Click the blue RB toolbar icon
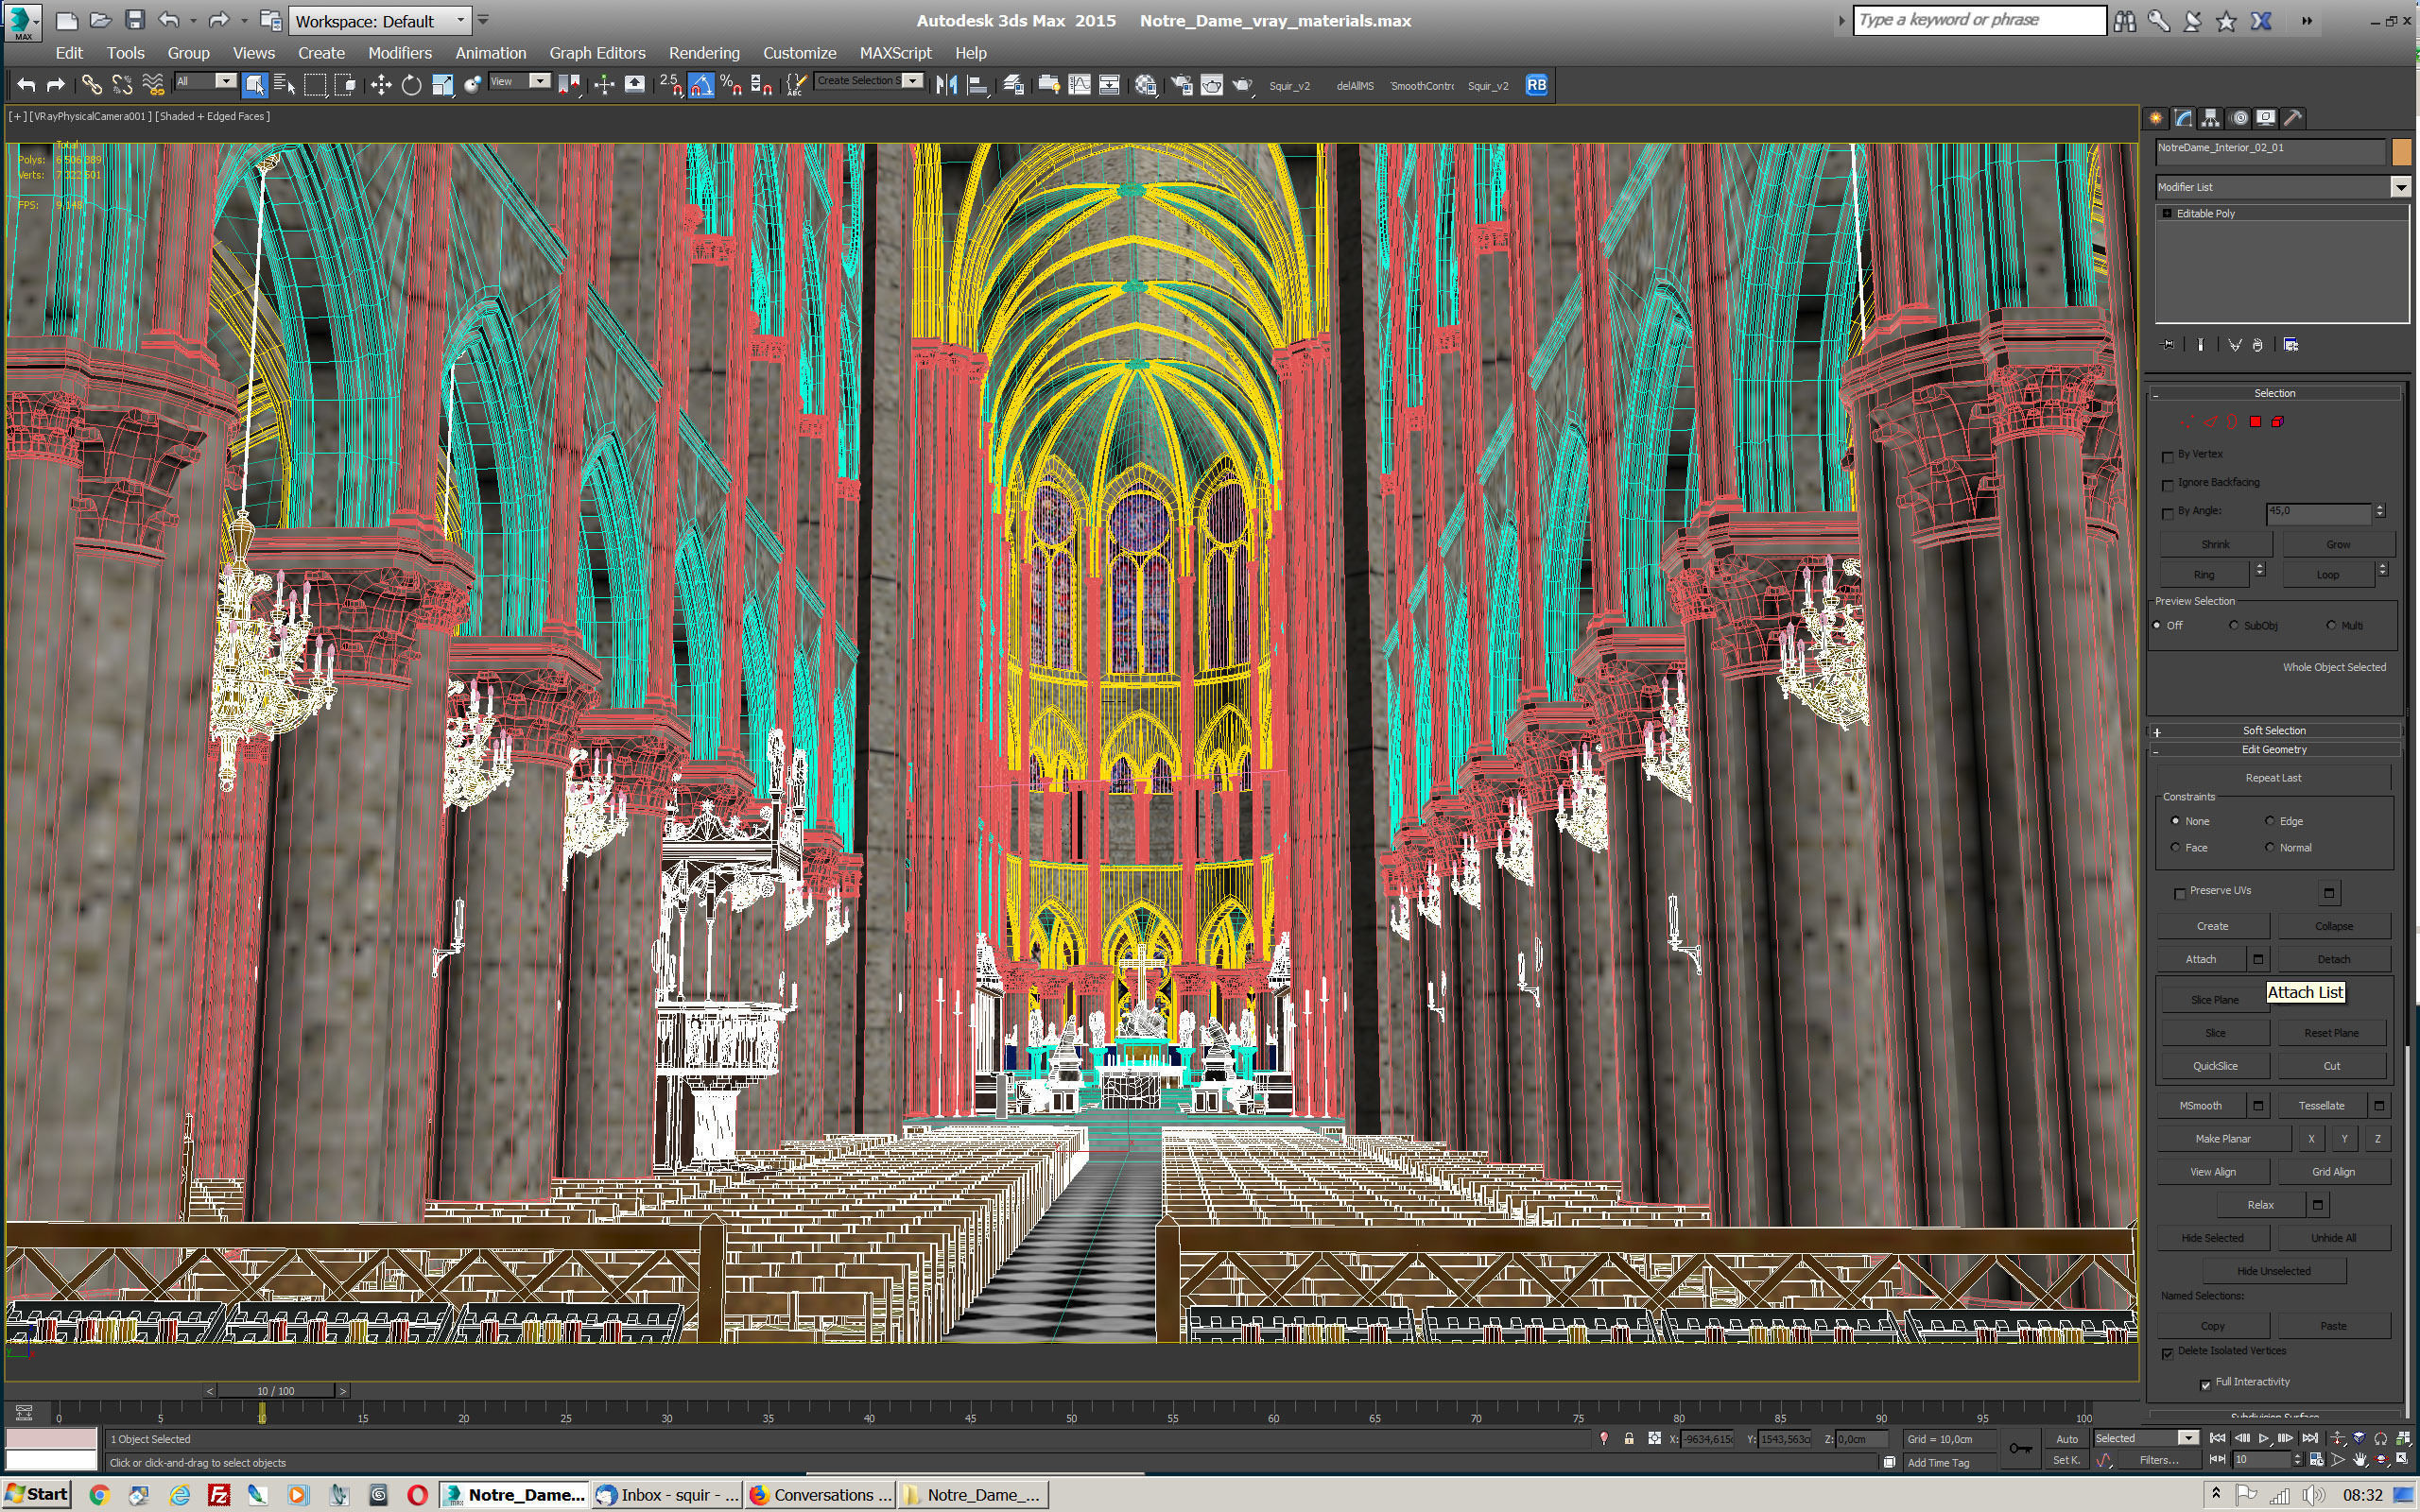The image size is (2420, 1512). (x=1537, y=85)
